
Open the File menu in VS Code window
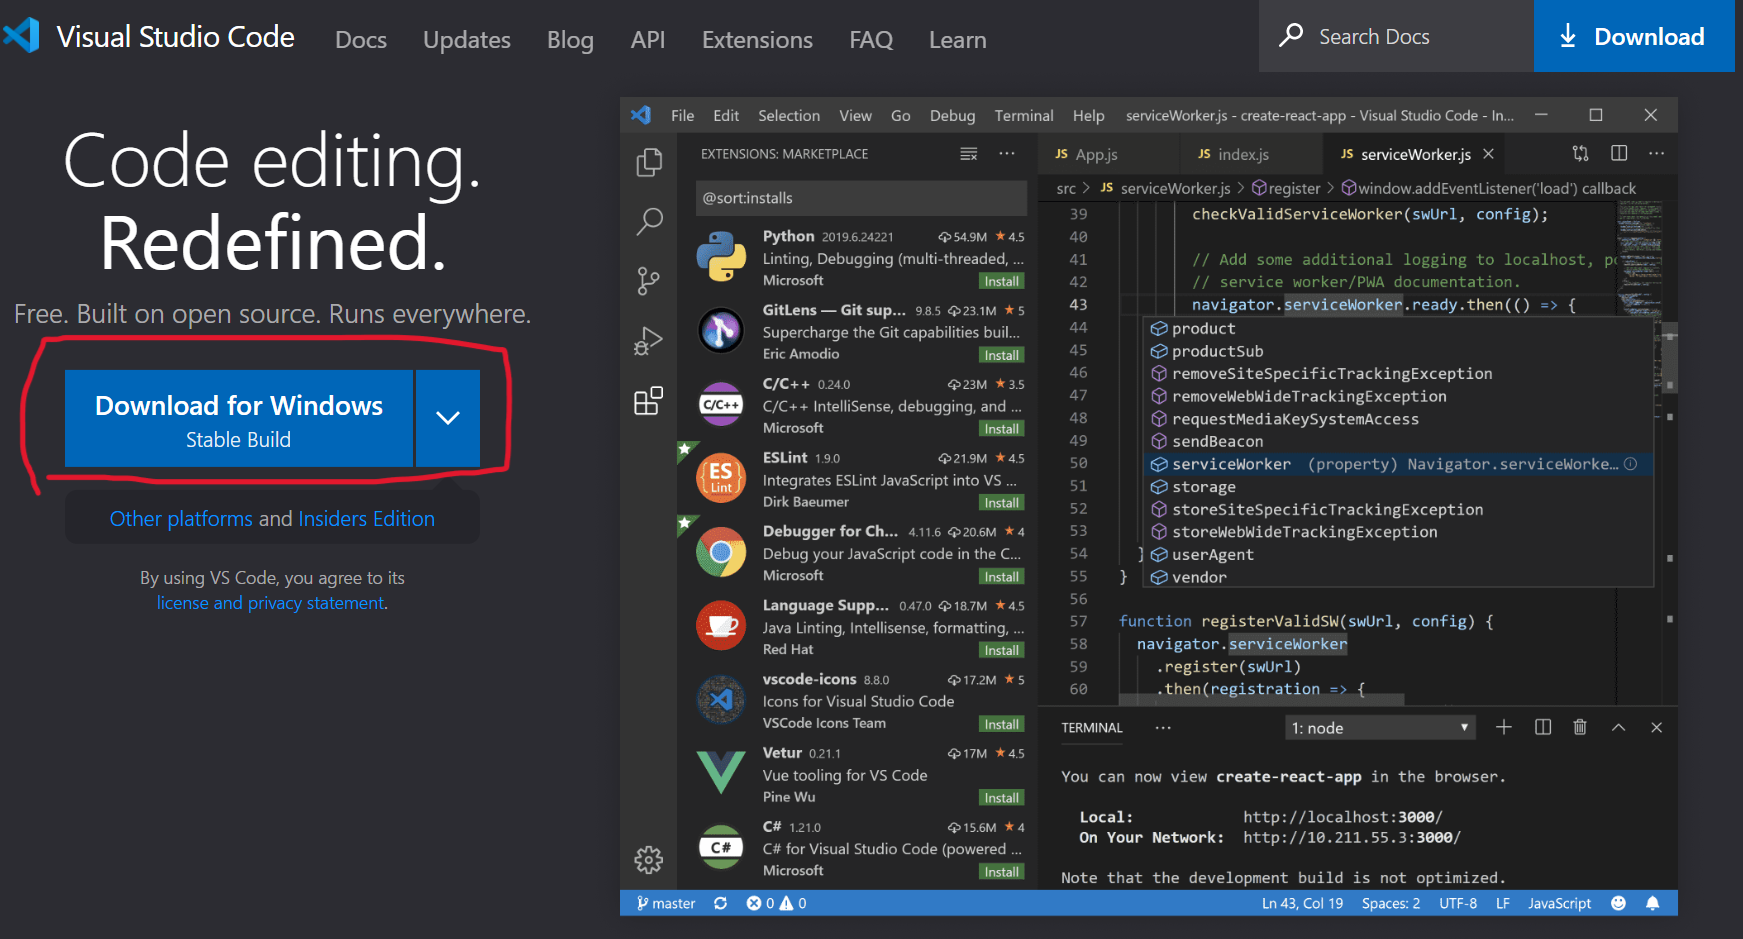coord(682,116)
